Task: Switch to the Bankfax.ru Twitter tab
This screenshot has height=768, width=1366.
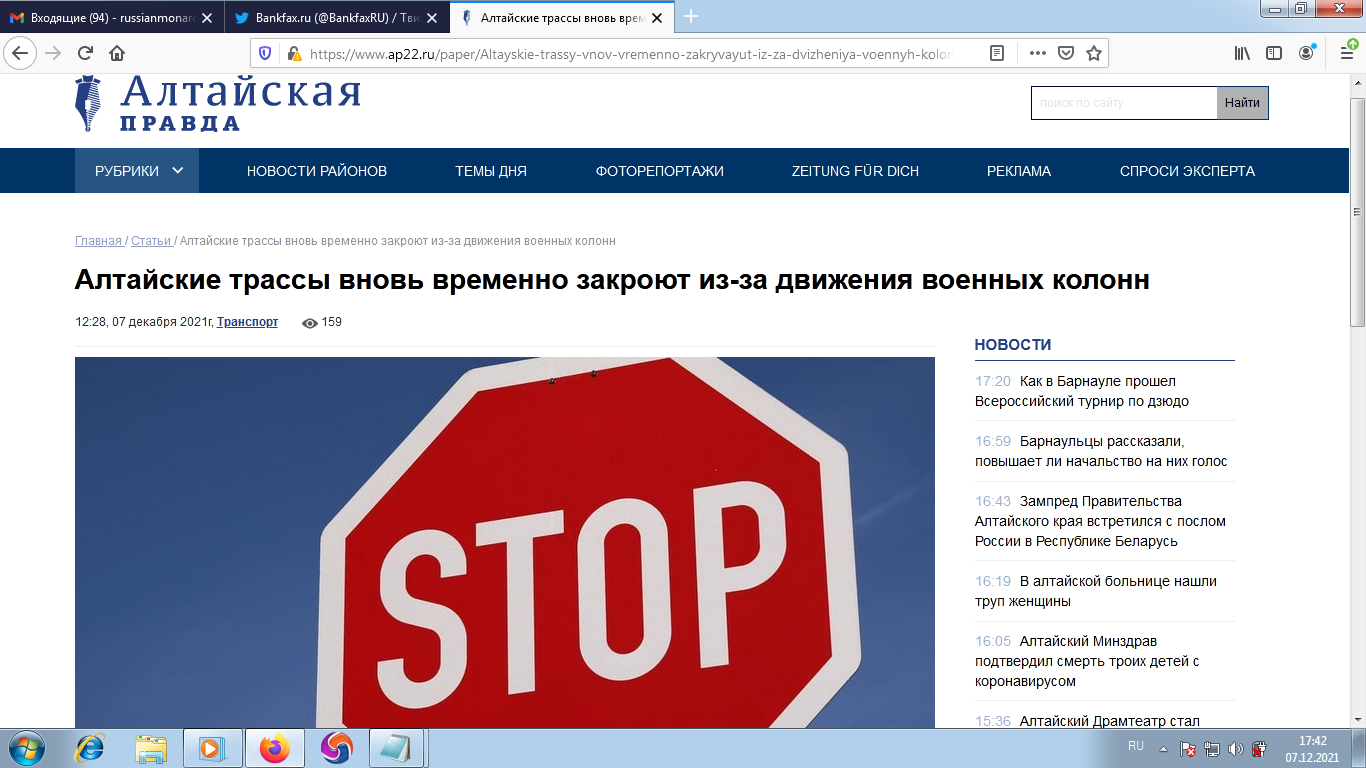Action: [x=330, y=17]
